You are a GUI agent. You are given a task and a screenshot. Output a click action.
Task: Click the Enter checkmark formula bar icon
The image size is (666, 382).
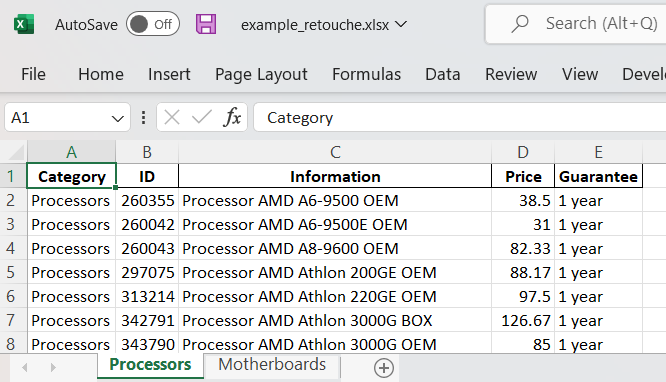pos(202,117)
